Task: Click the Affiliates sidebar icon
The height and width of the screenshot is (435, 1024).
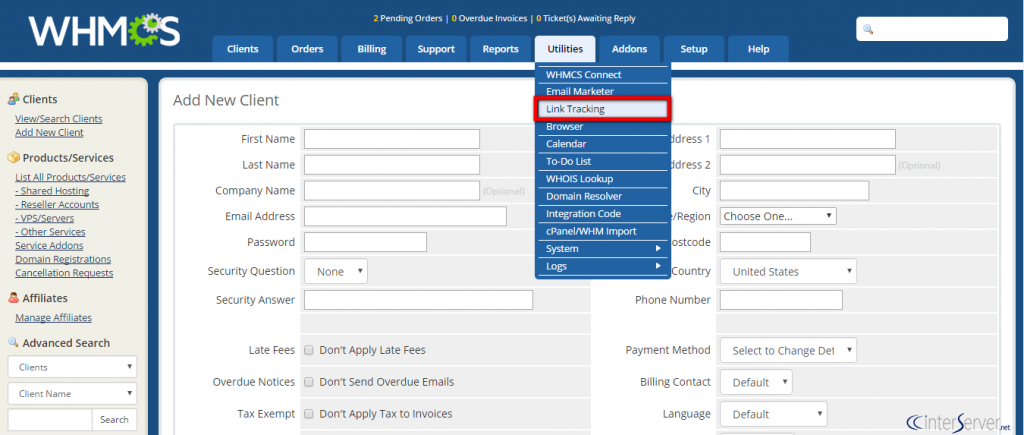Action: pyautogui.click(x=13, y=298)
